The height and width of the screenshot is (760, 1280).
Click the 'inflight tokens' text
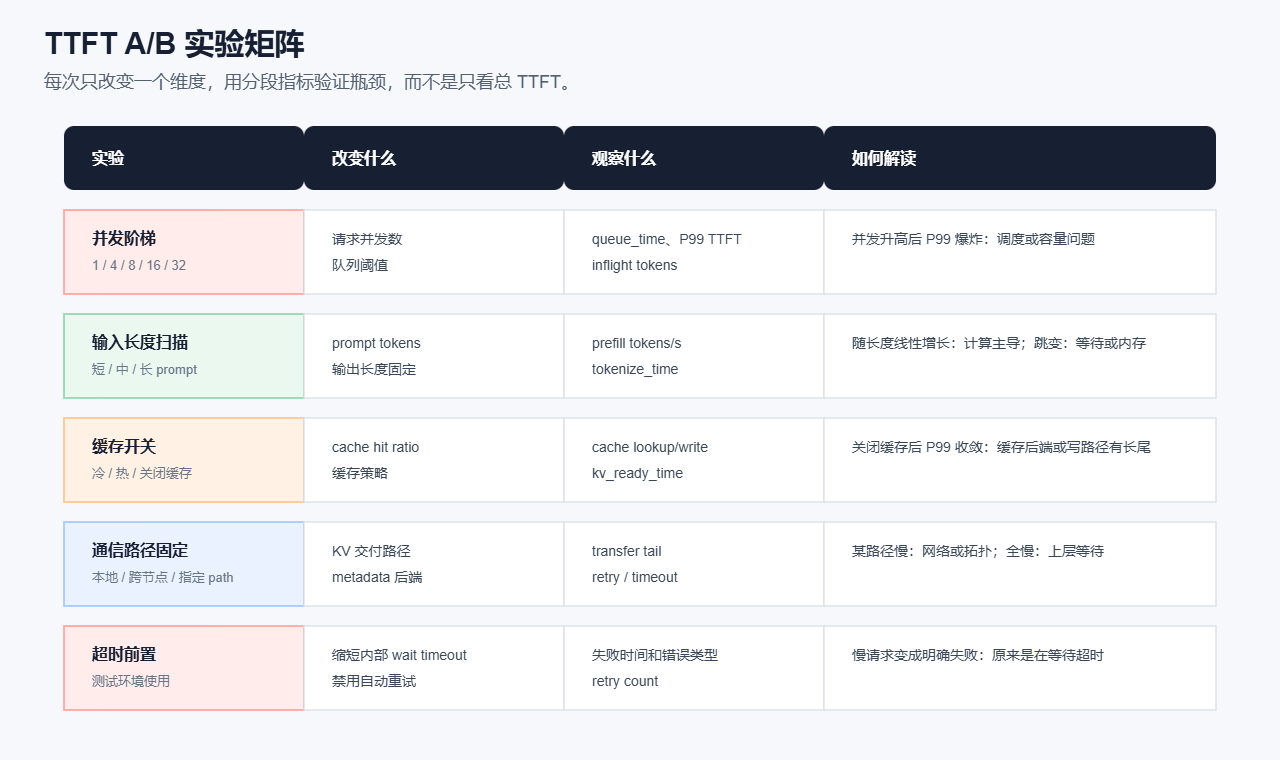635,265
